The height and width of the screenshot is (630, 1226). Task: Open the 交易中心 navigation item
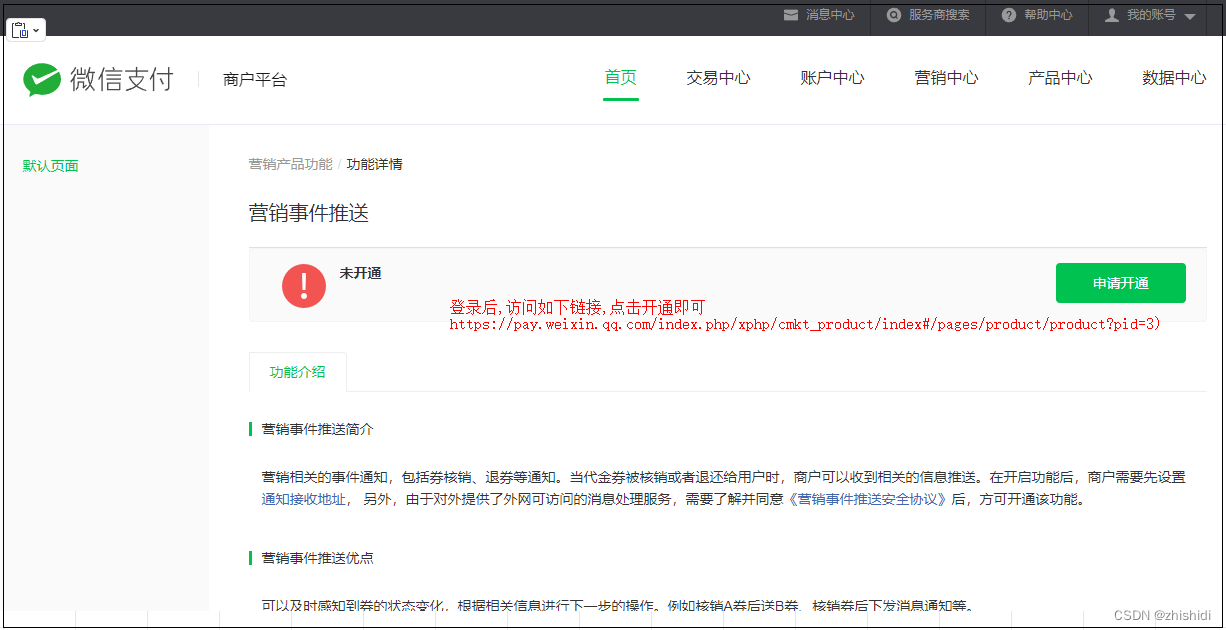[x=718, y=78]
